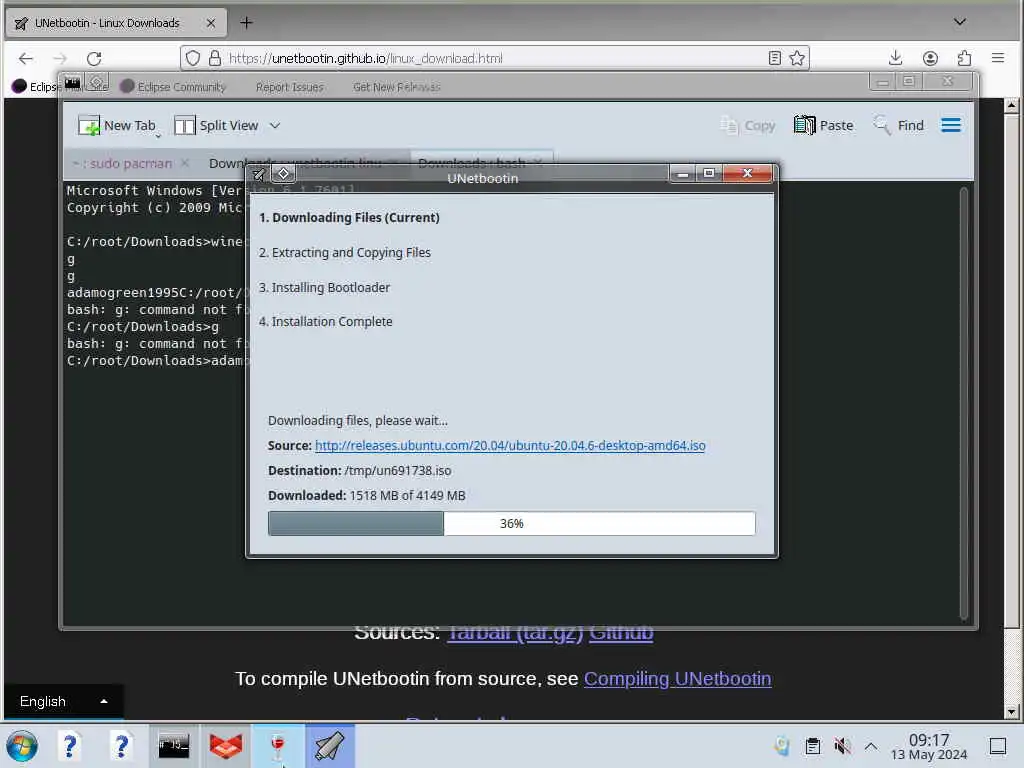1024x768 pixels.
Task: Go back in the browser
Action: click(25, 58)
